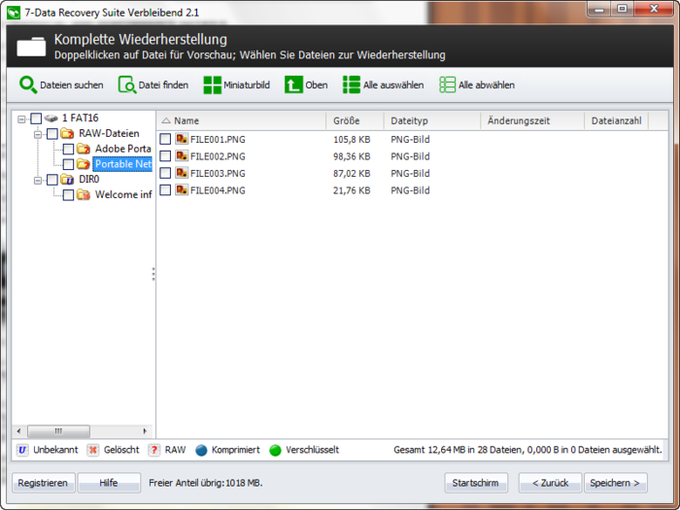This screenshot has height=510, width=680.
Task: Click the Registrieren button
Action: [43, 483]
